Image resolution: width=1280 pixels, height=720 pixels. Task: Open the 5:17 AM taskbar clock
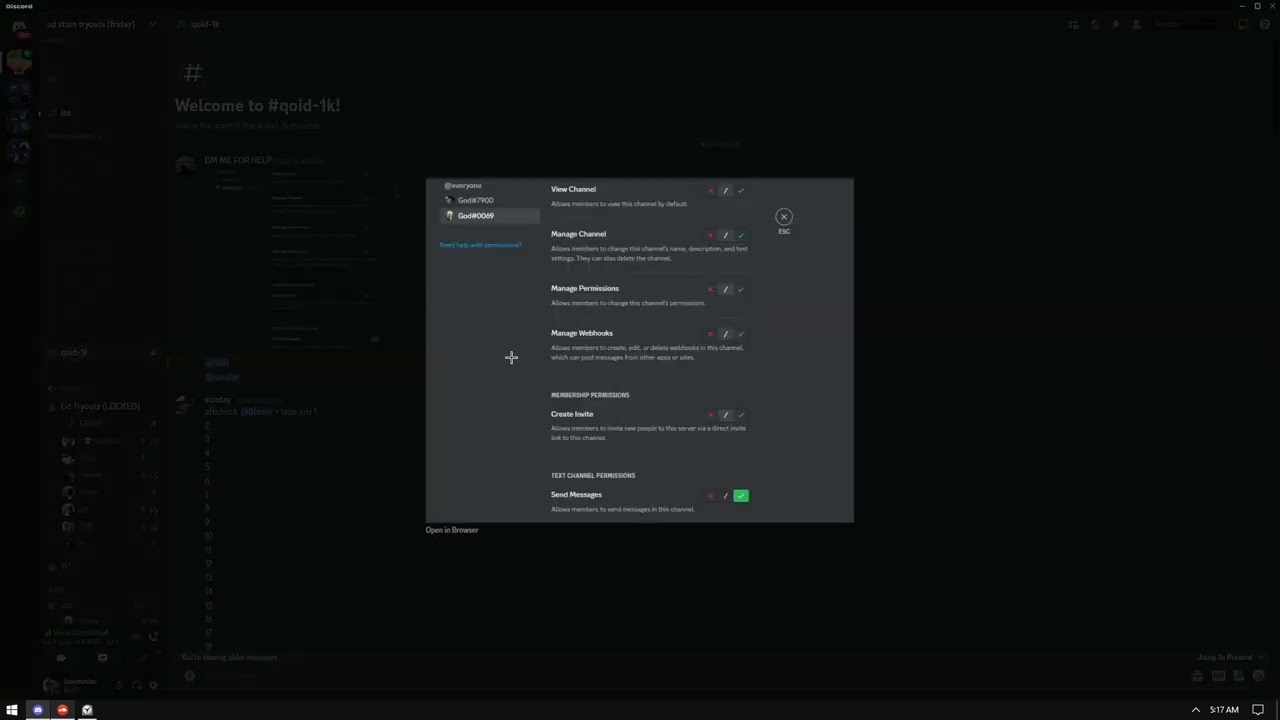pos(1224,710)
